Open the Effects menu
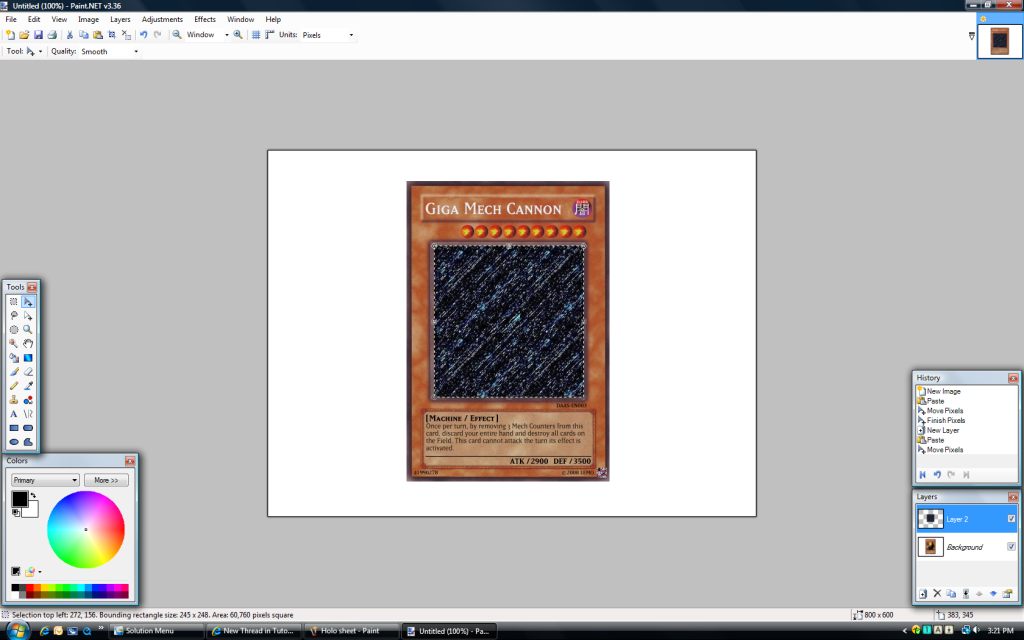Screen dimensions: 1024x640 (x=205, y=19)
